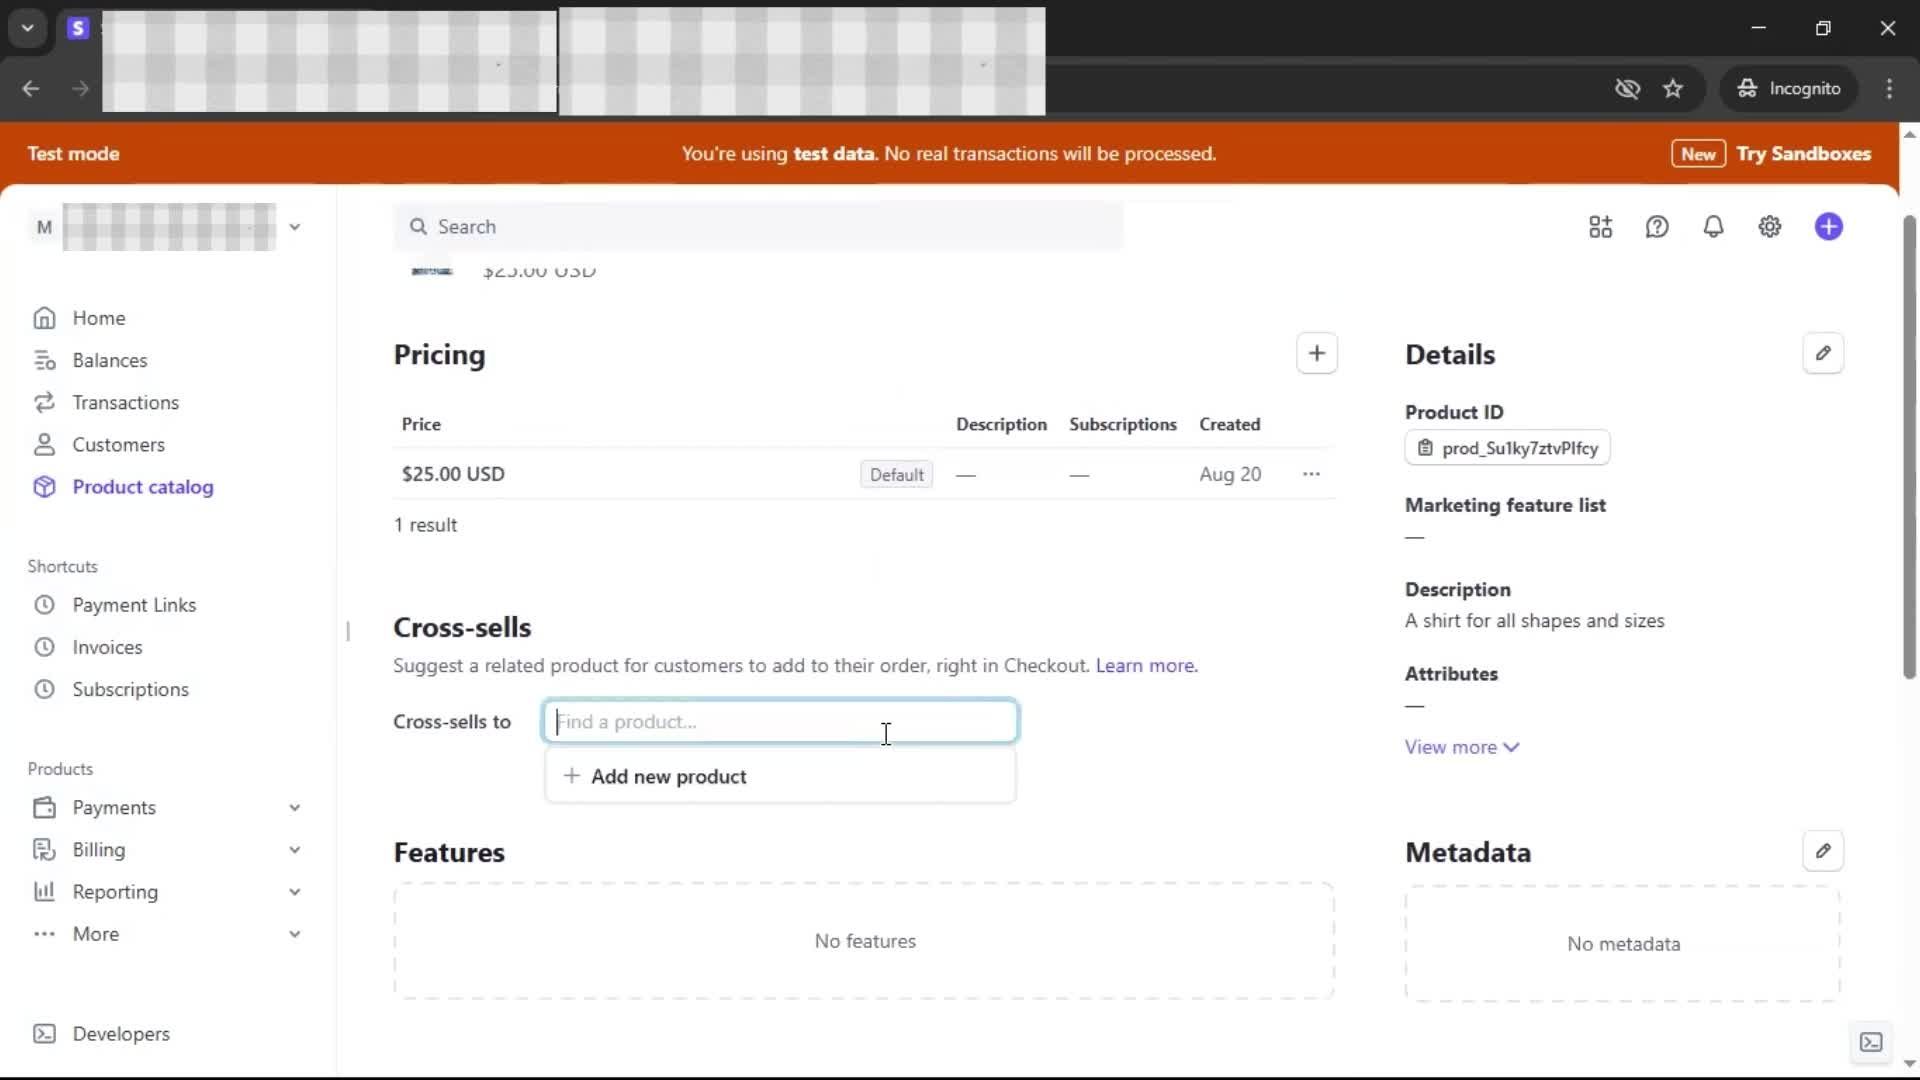Open the price row overflow menu
The height and width of the screenshot is (1080, 1920).
(1311, 474)
